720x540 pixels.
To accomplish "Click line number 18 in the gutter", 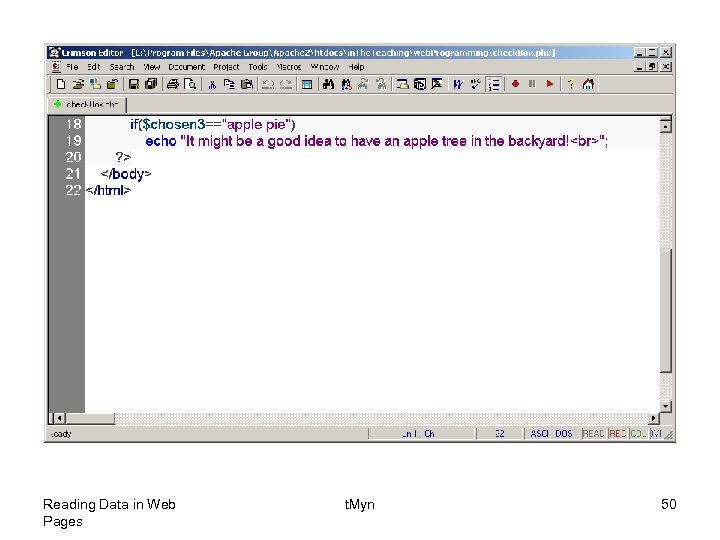I will coord(73,124).
